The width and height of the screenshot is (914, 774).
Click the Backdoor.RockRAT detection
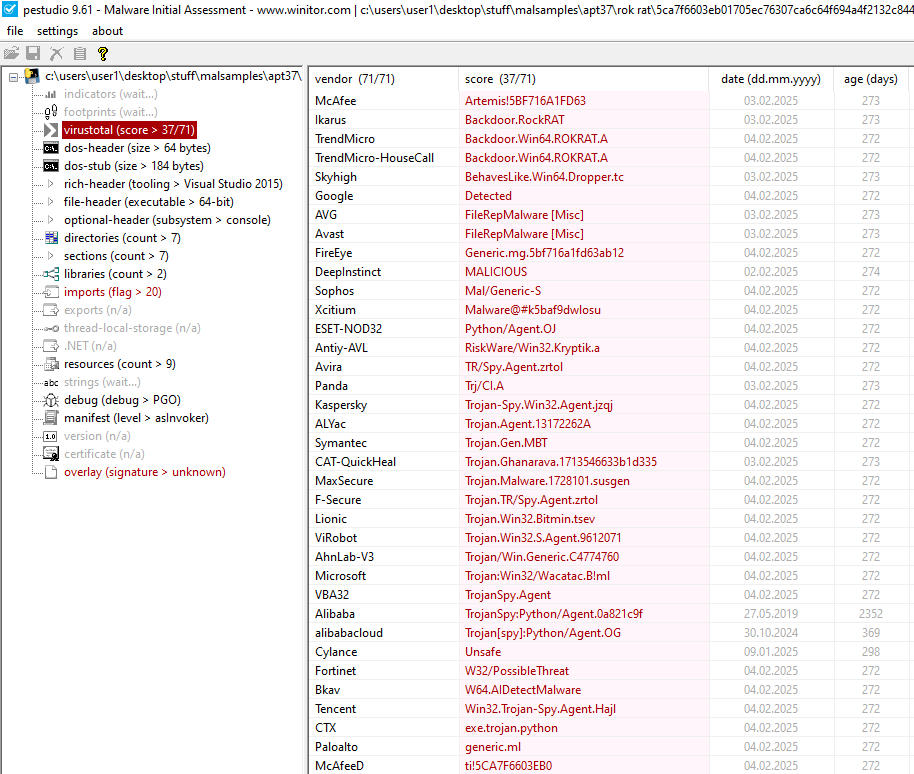(x=514, y=120)
